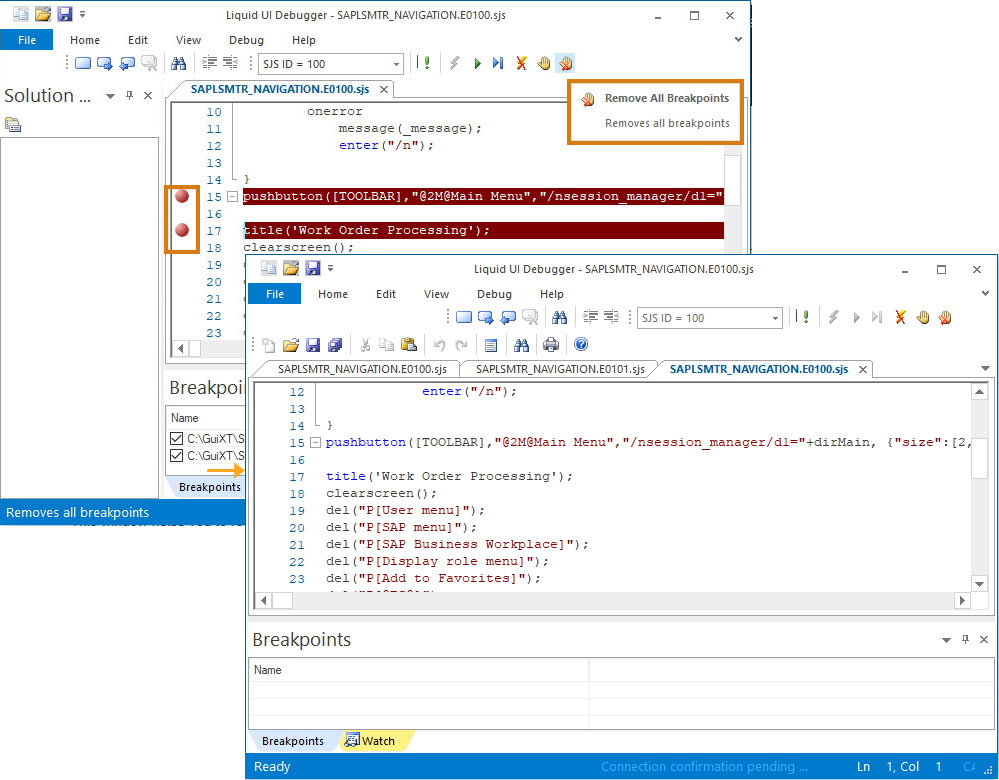The width and height of the screenshot is (999, 780).
Task: Select Breakpoints tab at bottom of front window
Action: point(292,741)
